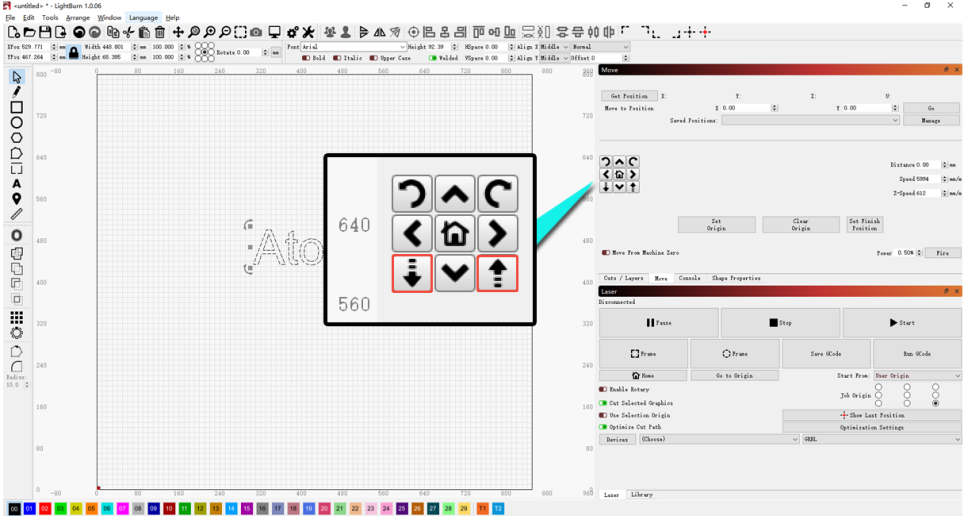Viewport: 964px width, 516px height.
Task: Open the (Choose) device dropdown
Action: [x=719, y=439]
